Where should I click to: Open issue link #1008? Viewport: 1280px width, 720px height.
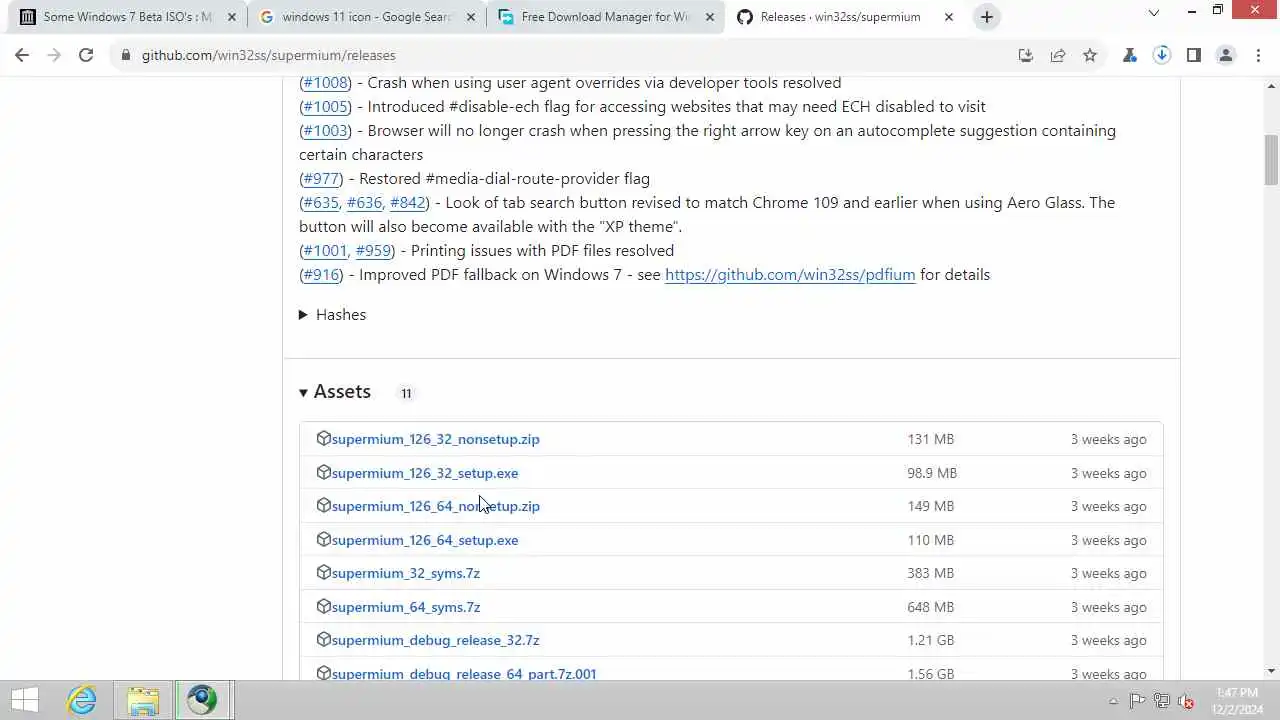pos(325,83)
